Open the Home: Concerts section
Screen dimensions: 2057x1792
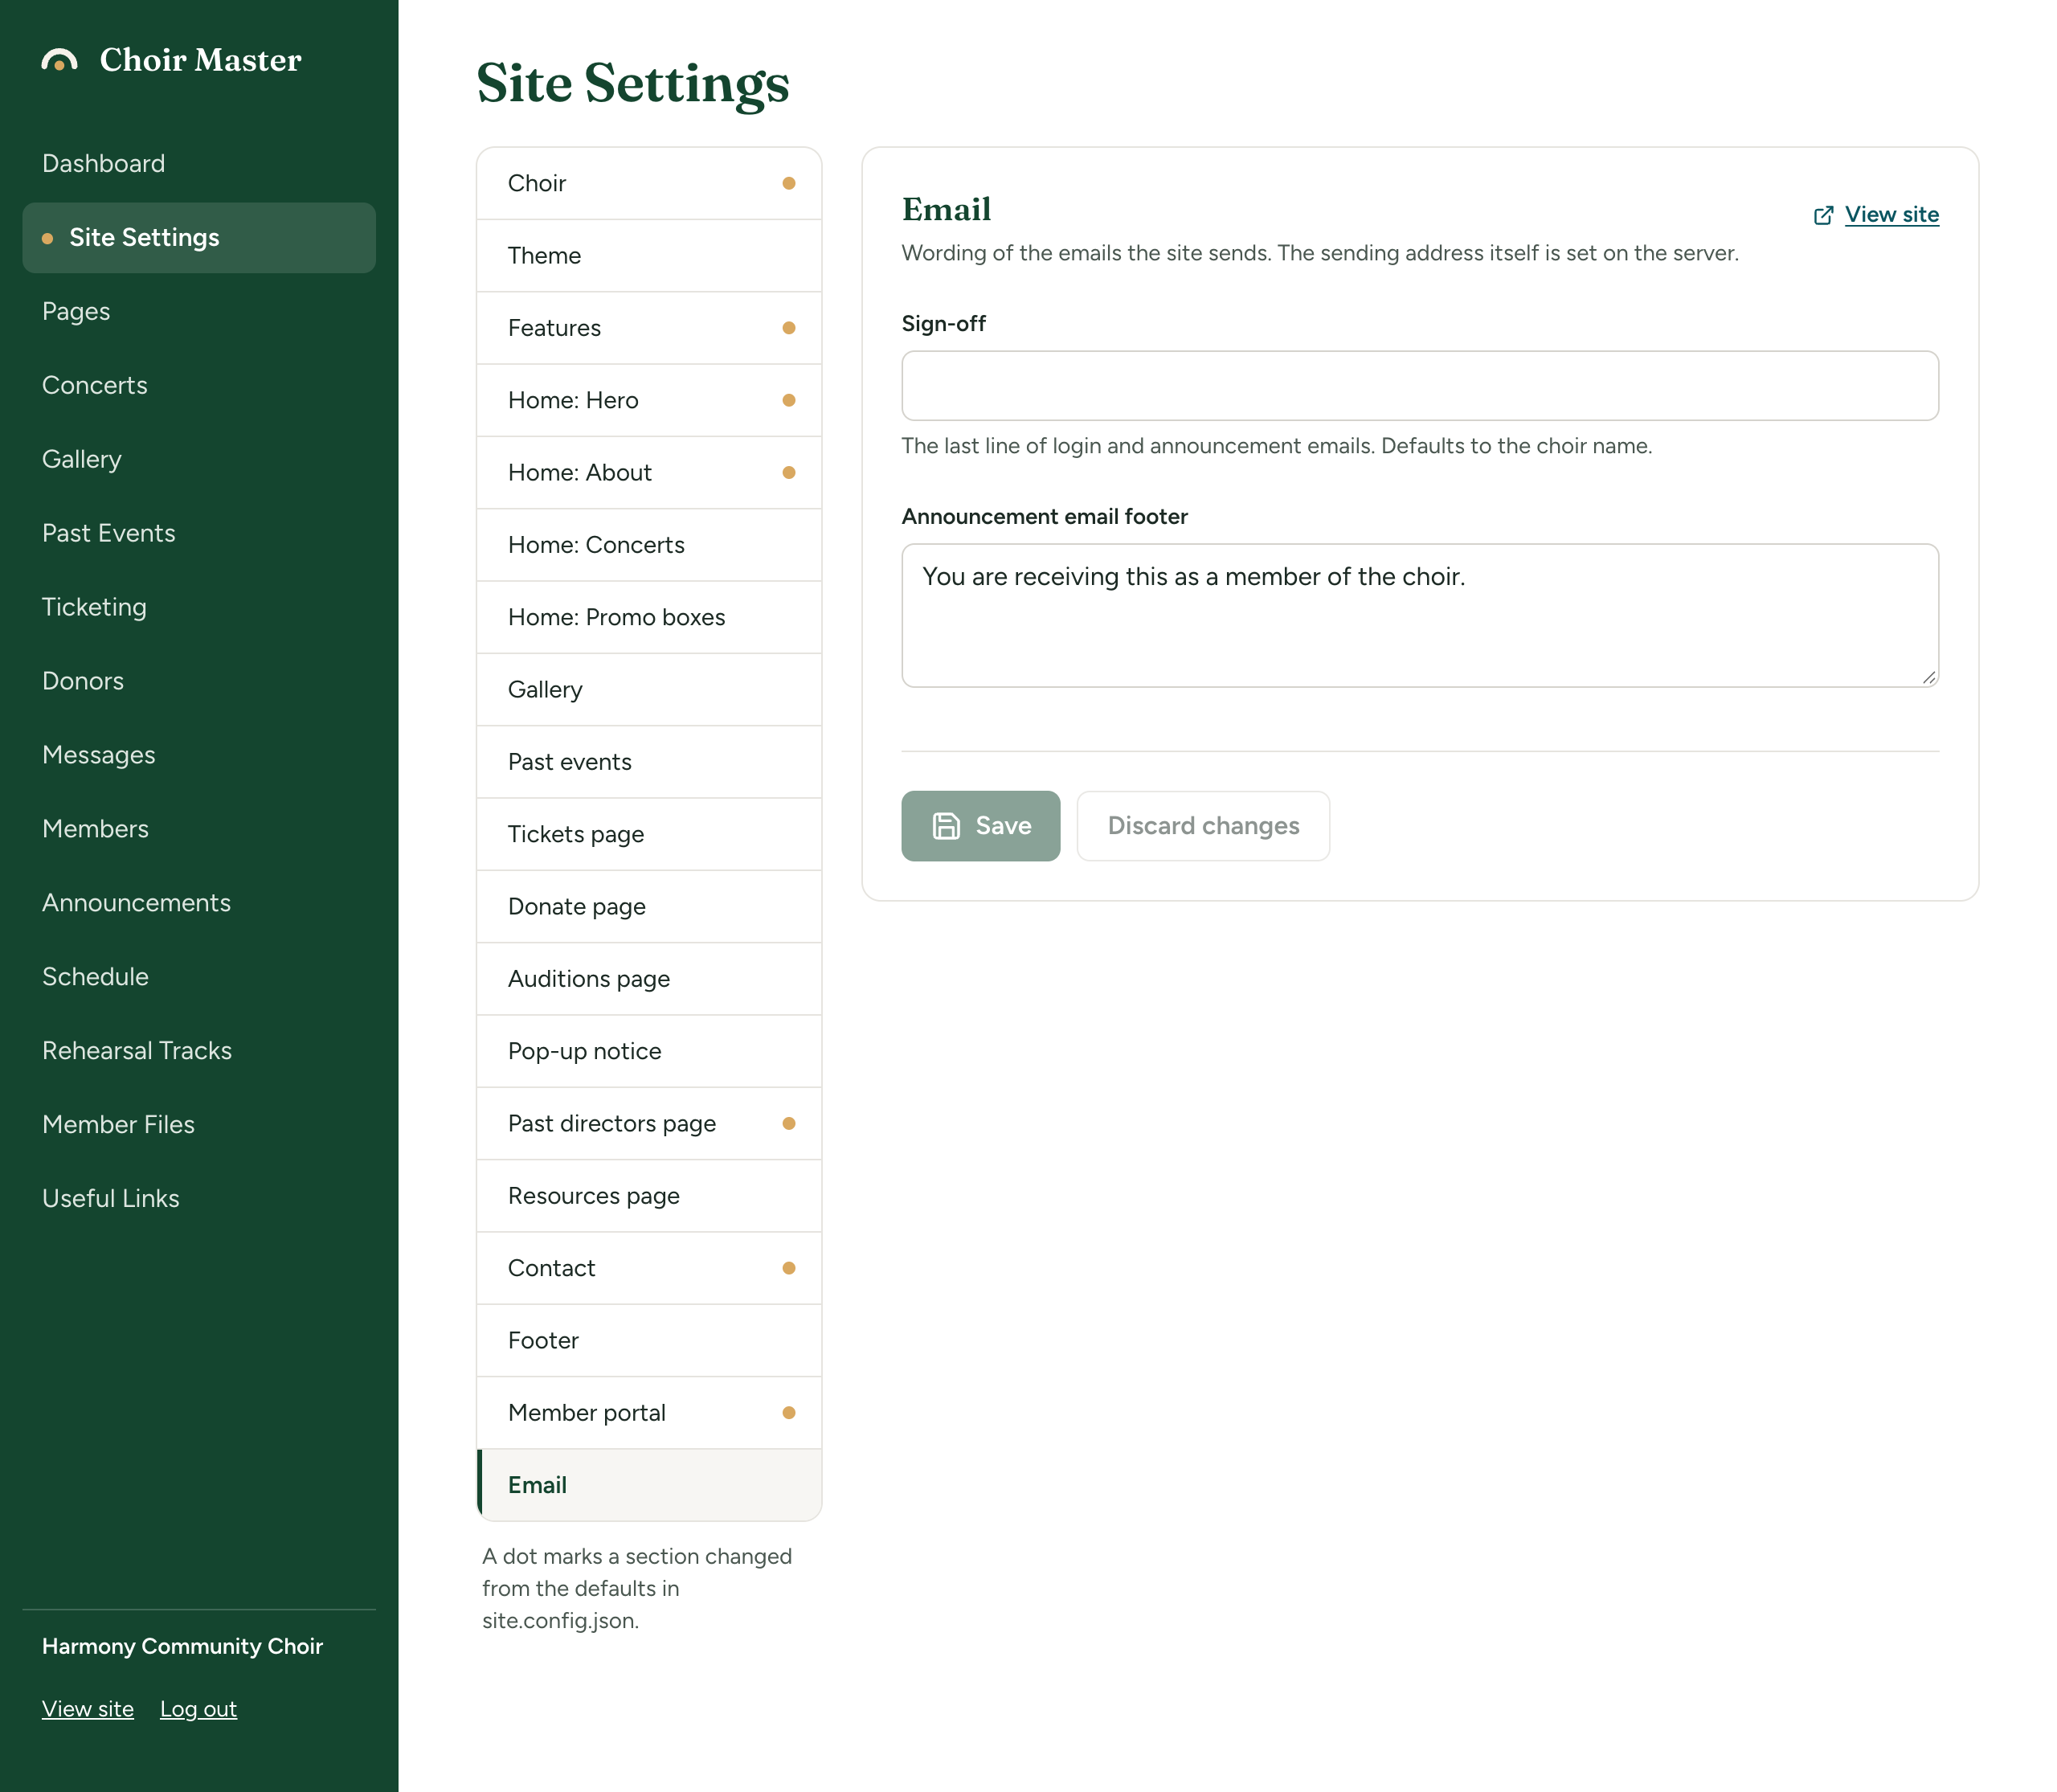(x=649, y=545)
